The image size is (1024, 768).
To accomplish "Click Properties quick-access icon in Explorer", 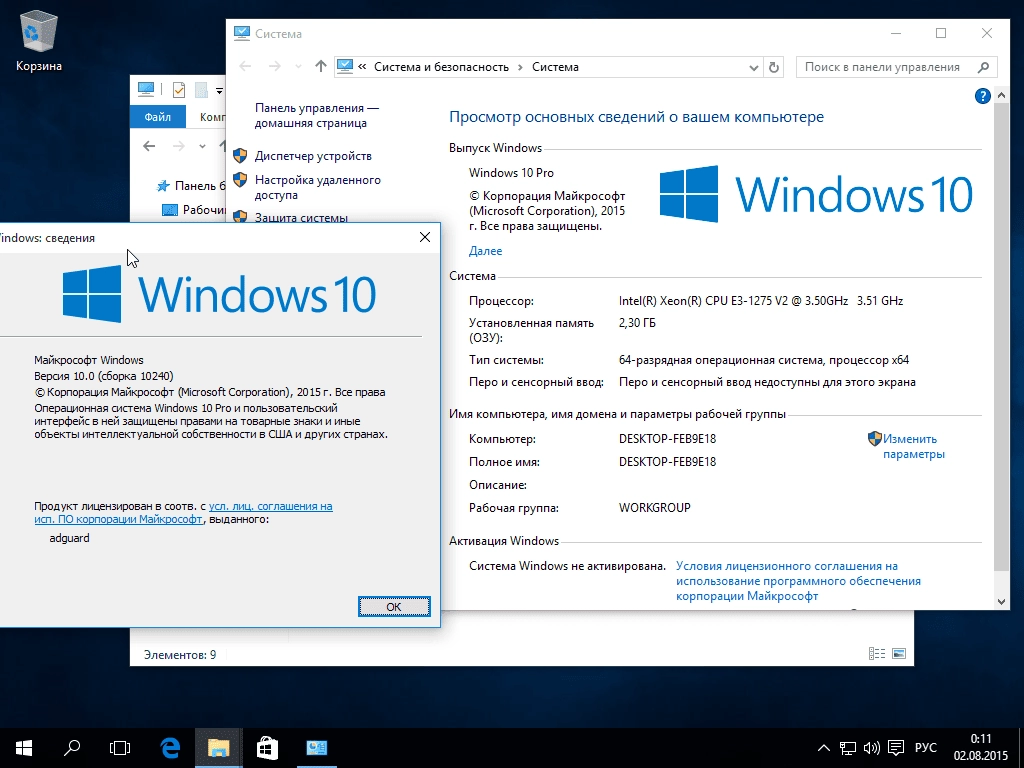I will (178, 89).
